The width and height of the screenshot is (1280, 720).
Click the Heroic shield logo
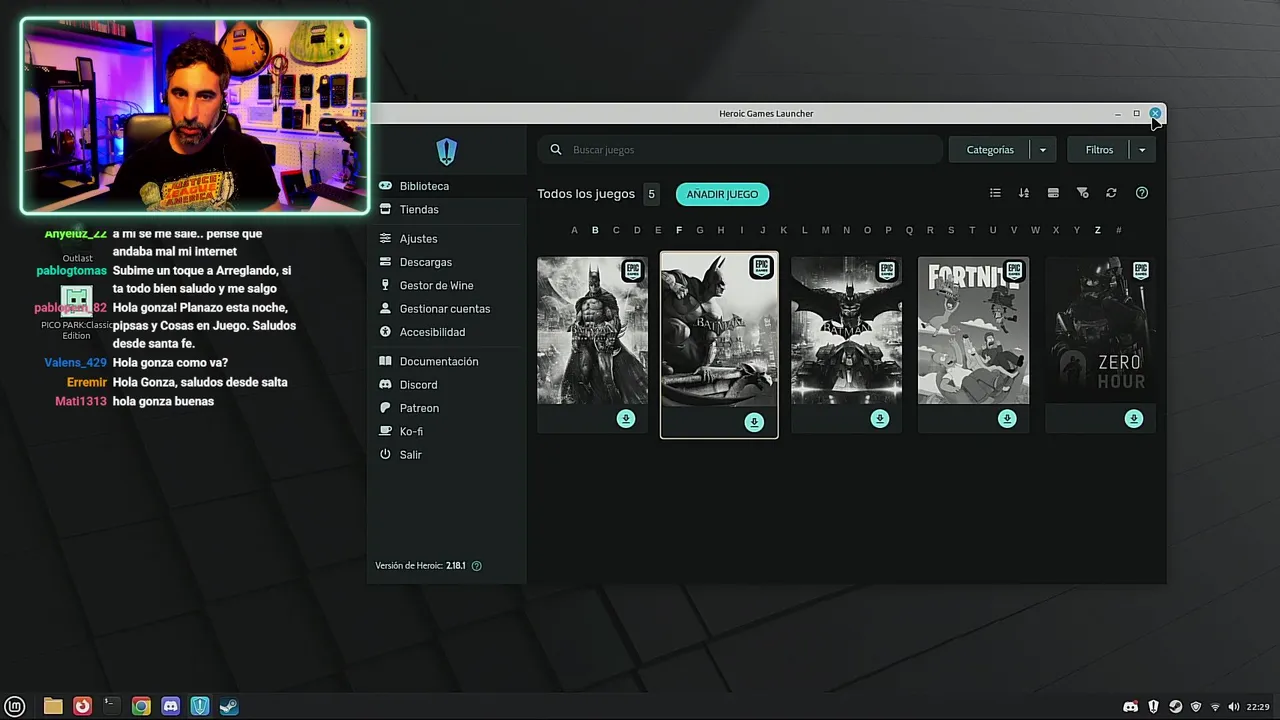[446, 151]
